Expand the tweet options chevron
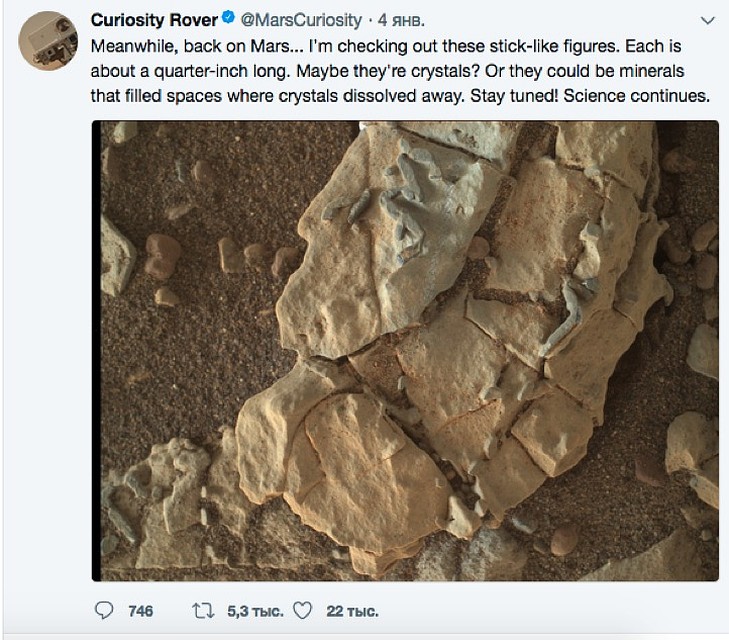Screen dimensions: 729x640 point(707,20)
